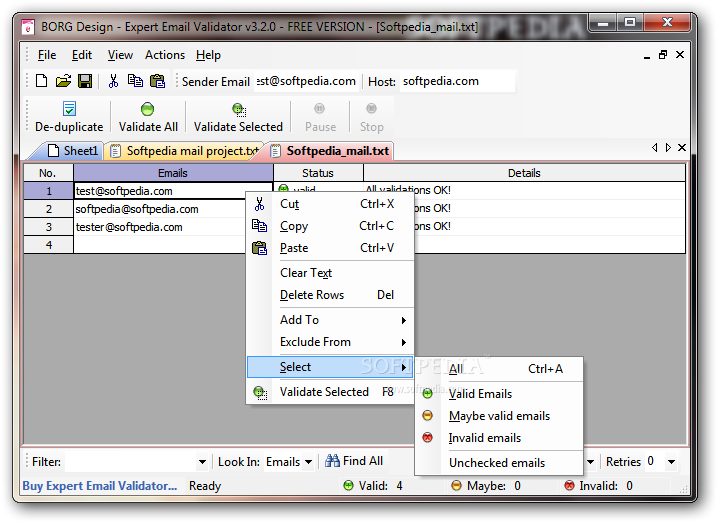Screen dimensions: 718x523
Task: Click the Select submenu entry
Action: [330, 367]
